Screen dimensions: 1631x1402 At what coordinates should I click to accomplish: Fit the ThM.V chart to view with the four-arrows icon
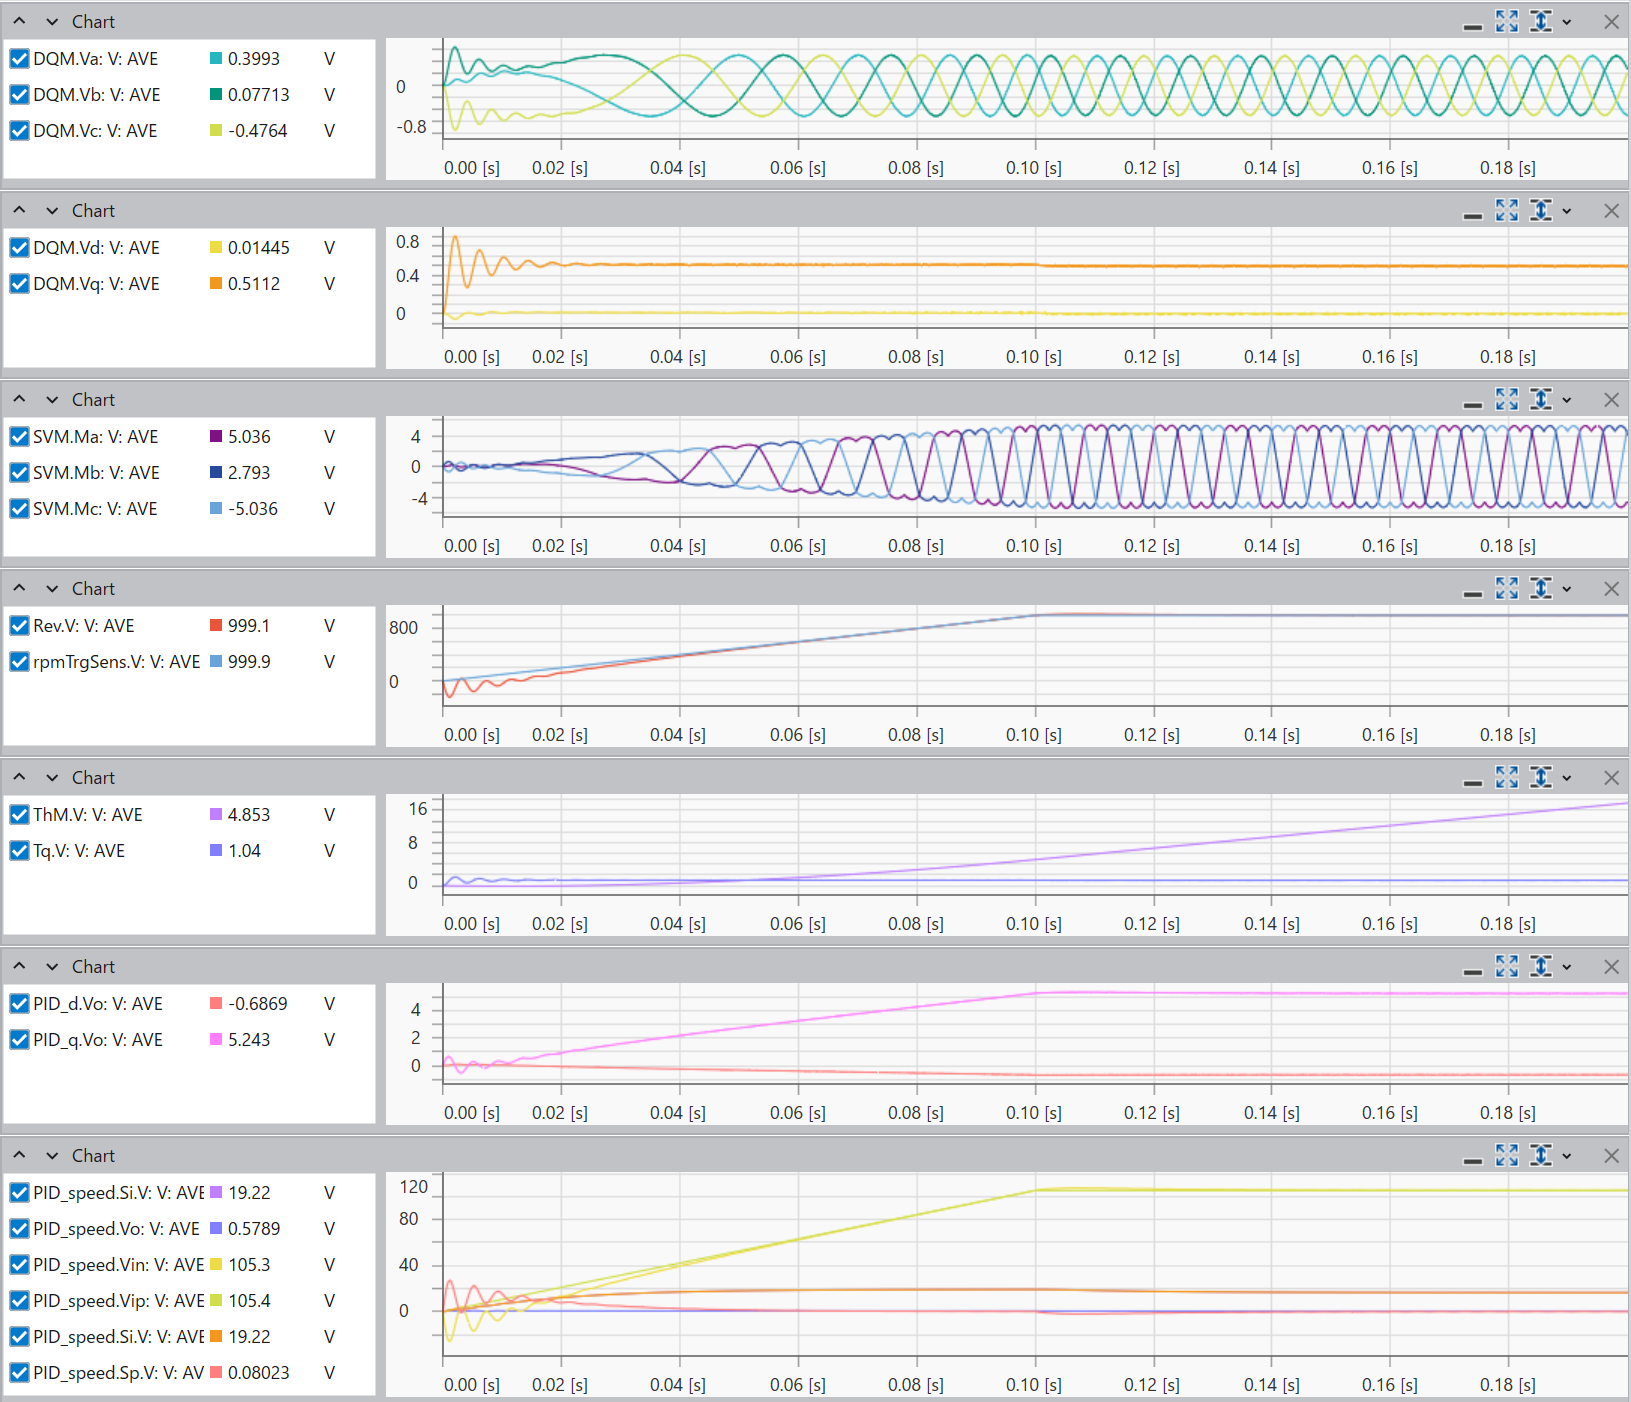click(x=1506, y=777)
